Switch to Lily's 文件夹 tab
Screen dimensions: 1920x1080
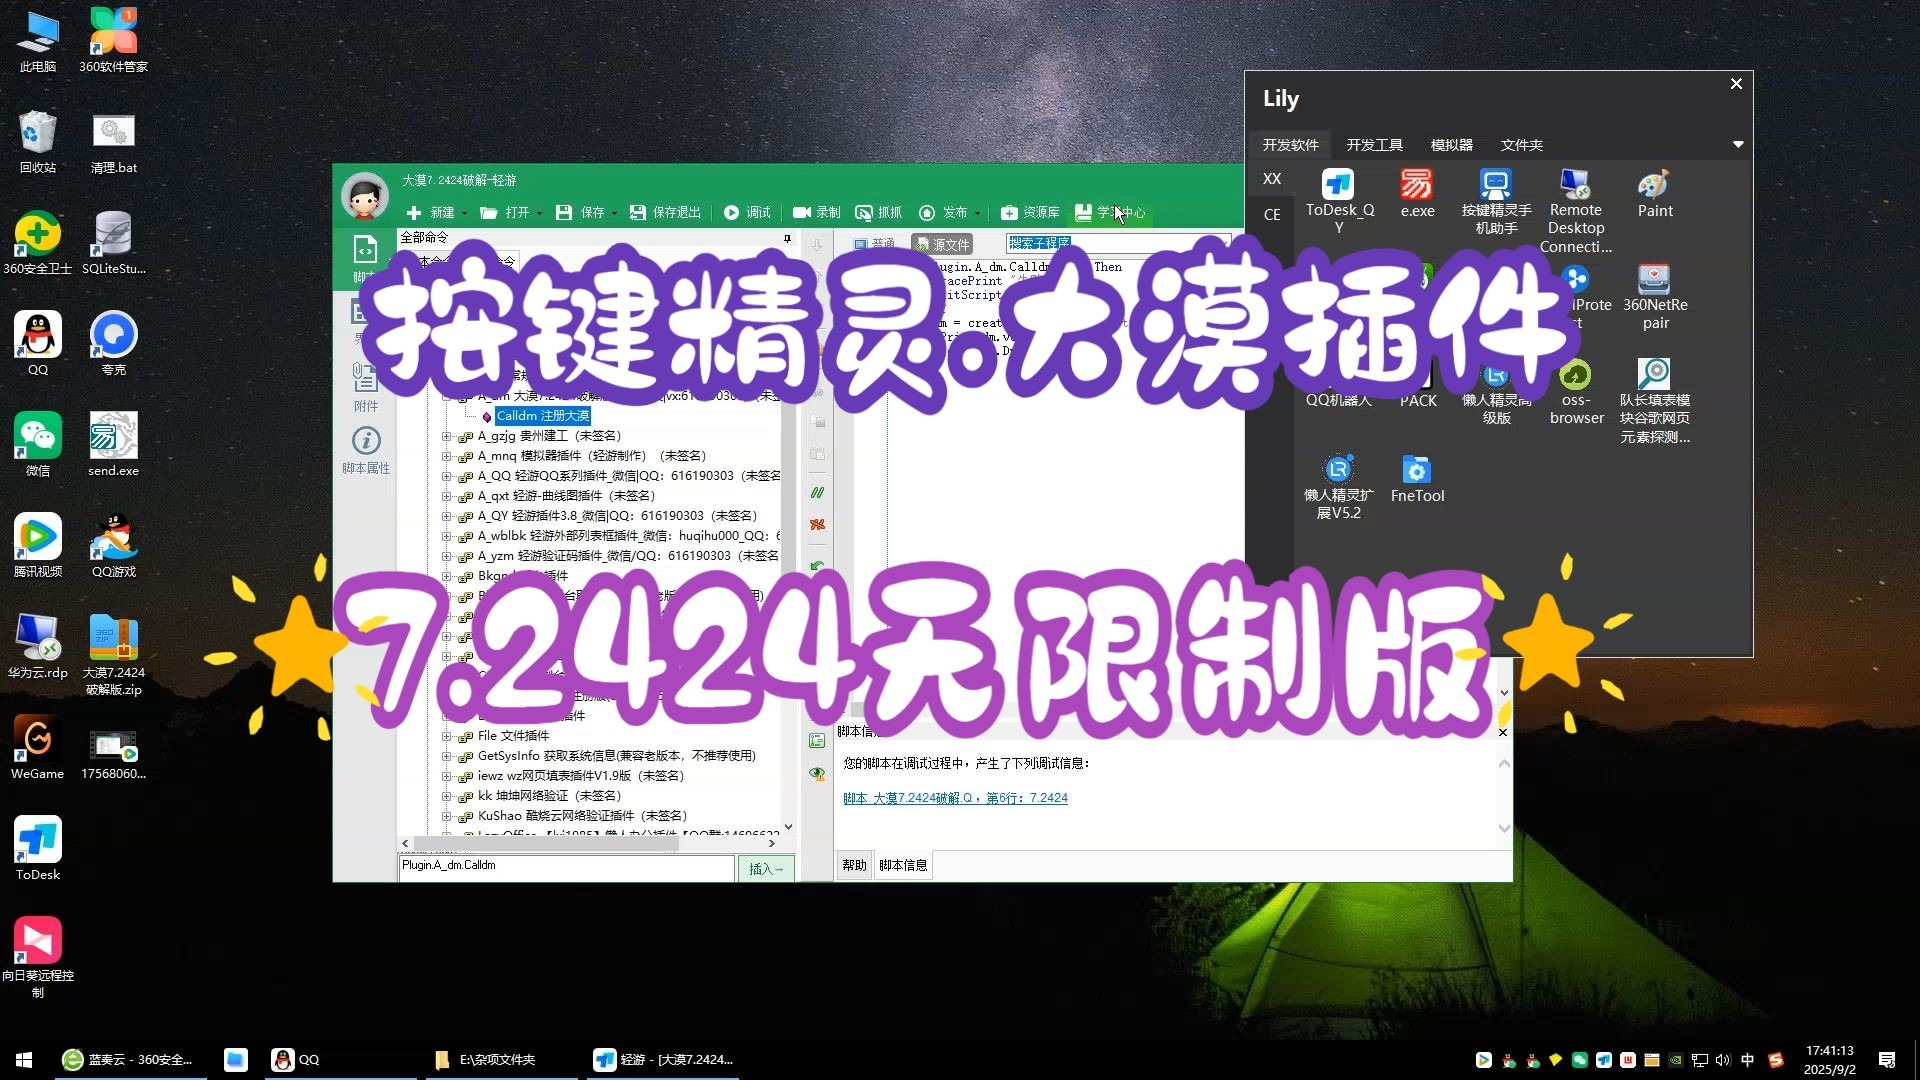1521,145
